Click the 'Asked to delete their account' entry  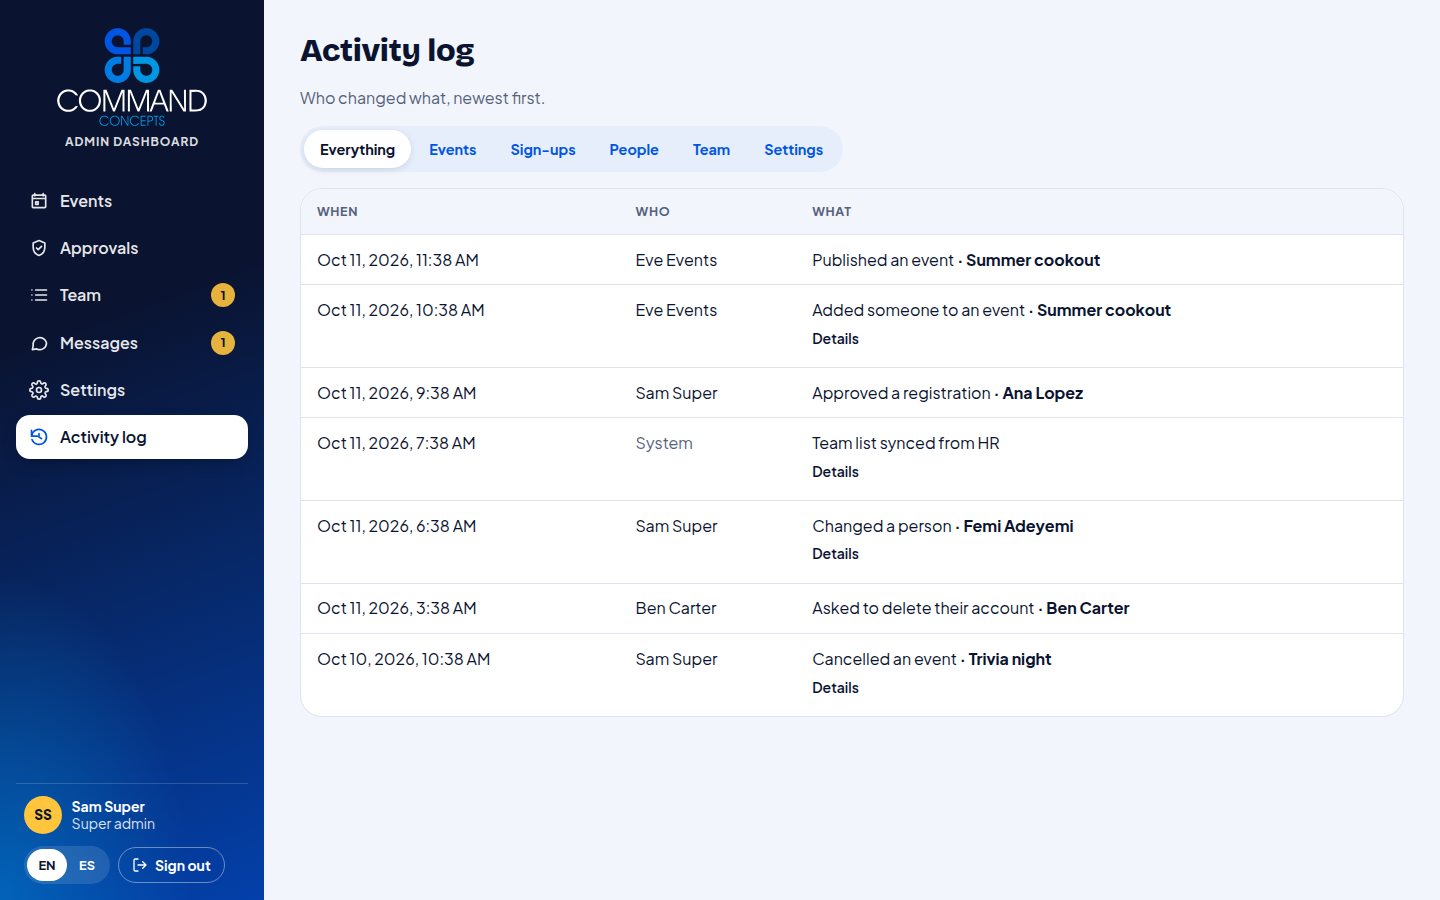click(x=852, y=608)
